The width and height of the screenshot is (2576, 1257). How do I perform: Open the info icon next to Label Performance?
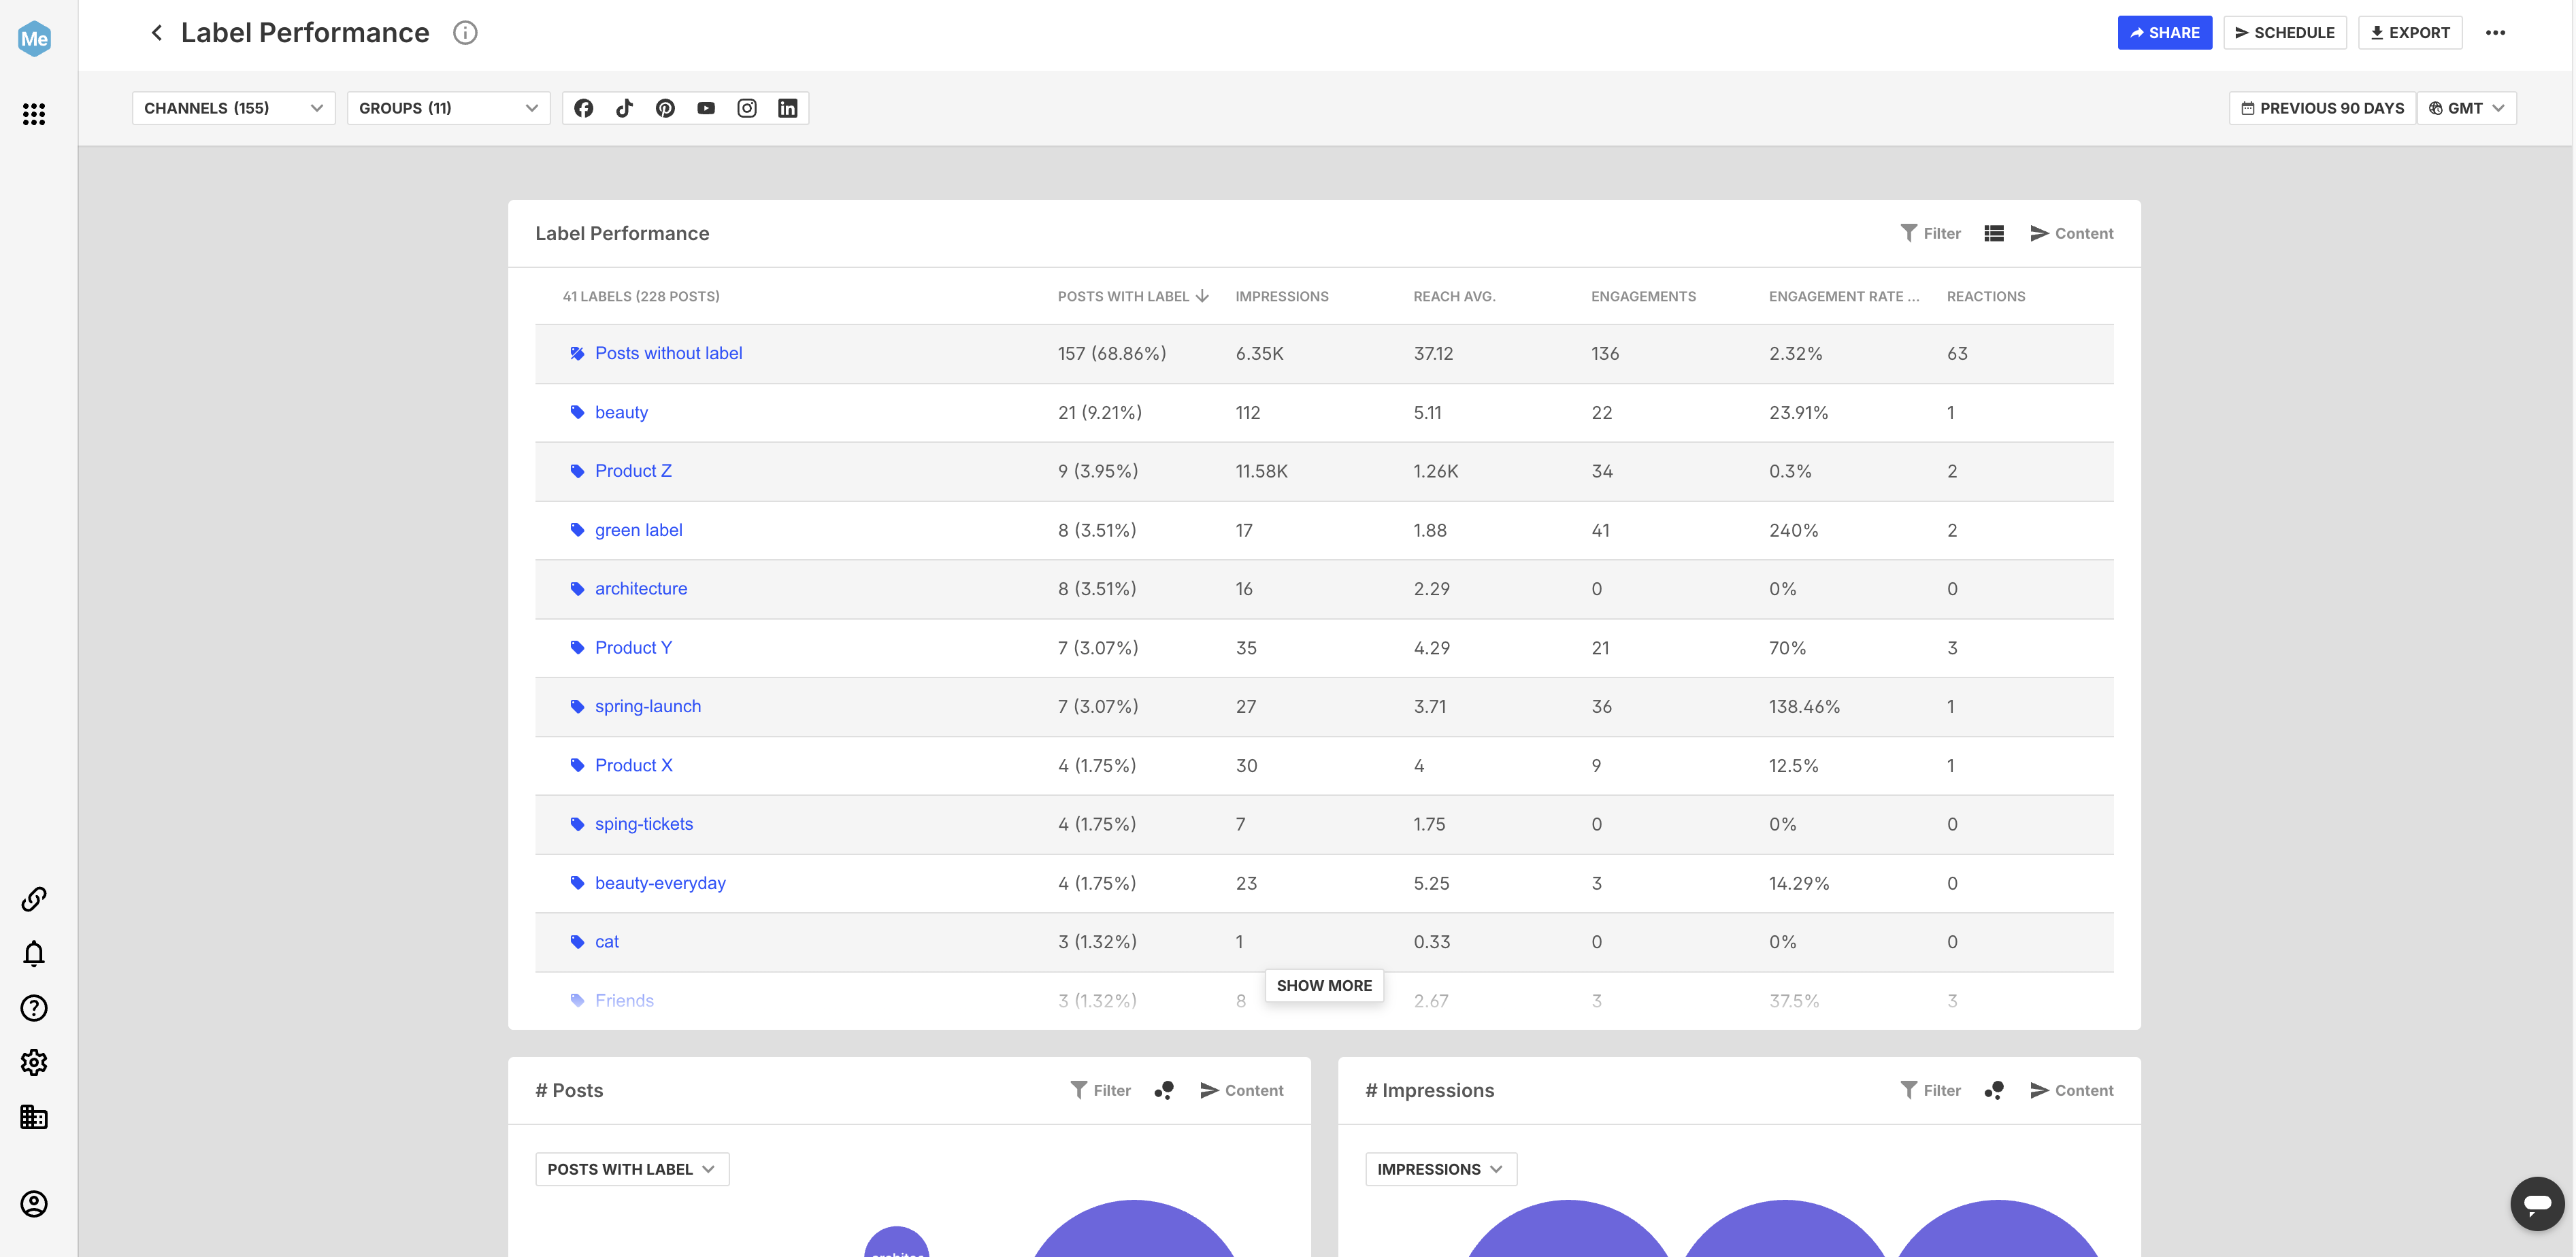[x=465, y=33]
